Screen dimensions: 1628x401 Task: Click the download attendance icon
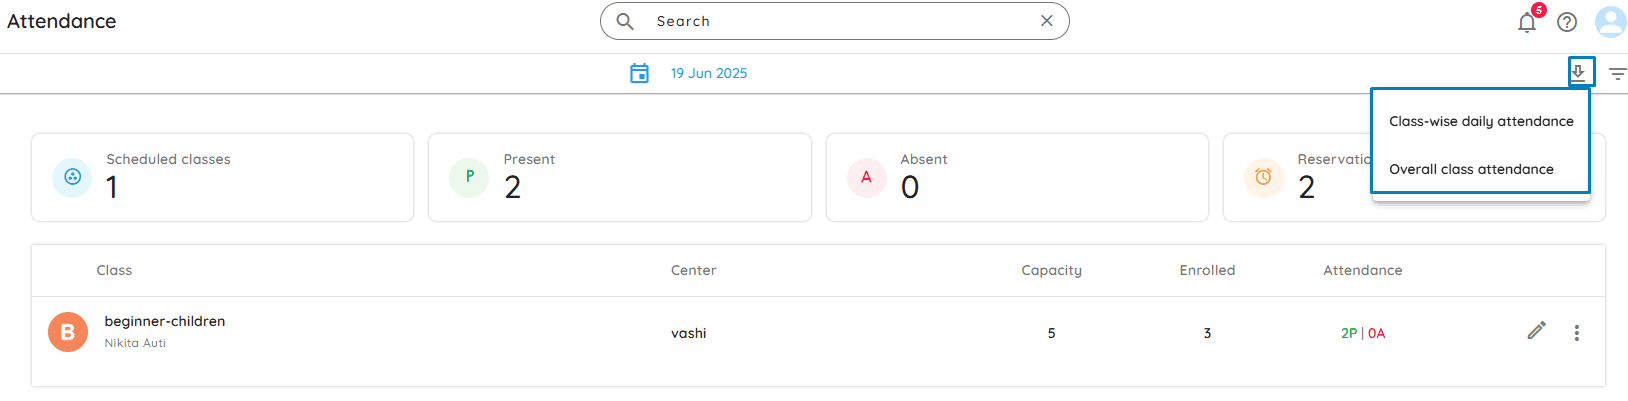tap(1578, 72)
